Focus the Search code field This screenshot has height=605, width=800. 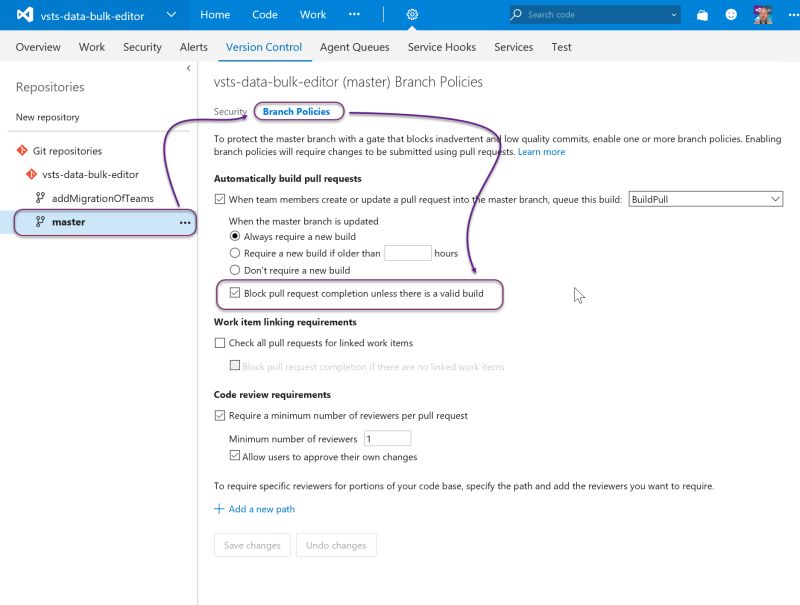tap(595, 15)
